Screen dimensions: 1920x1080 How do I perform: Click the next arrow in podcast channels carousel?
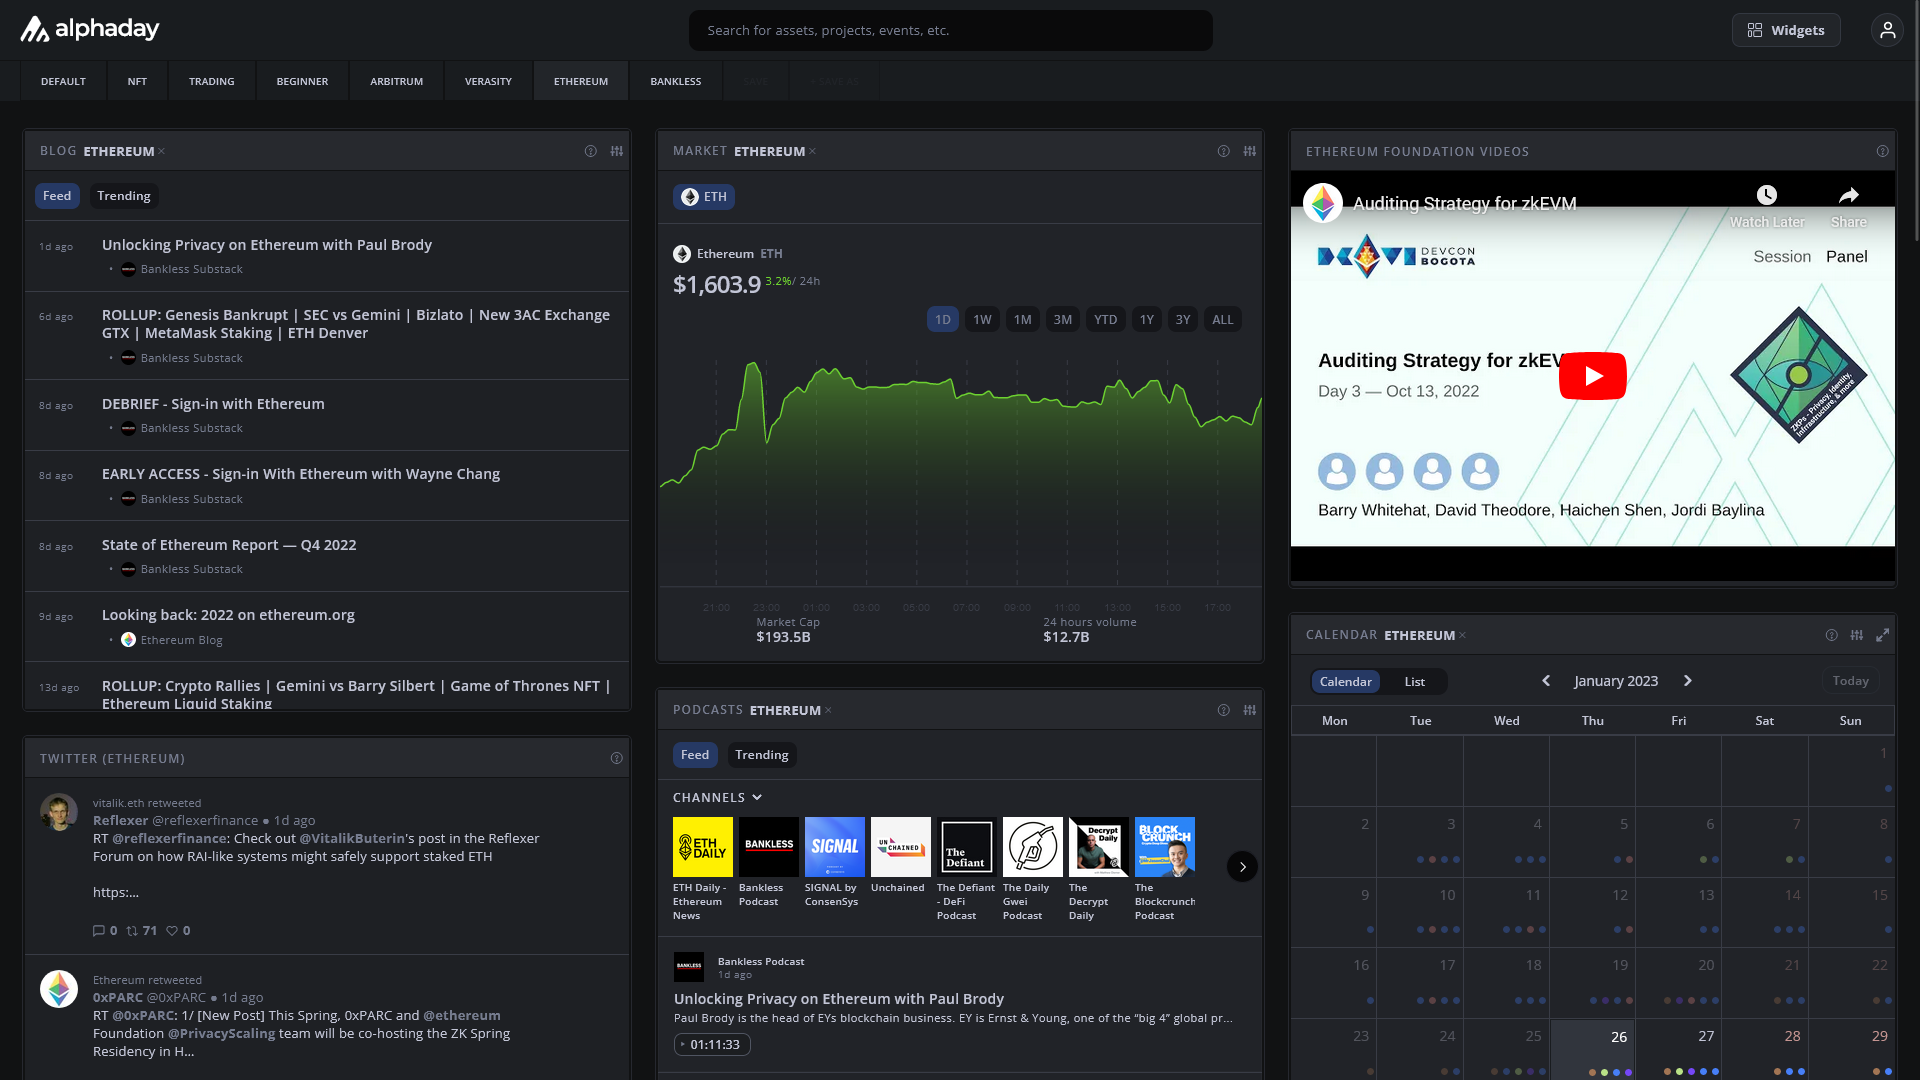tap(1242, 866)
